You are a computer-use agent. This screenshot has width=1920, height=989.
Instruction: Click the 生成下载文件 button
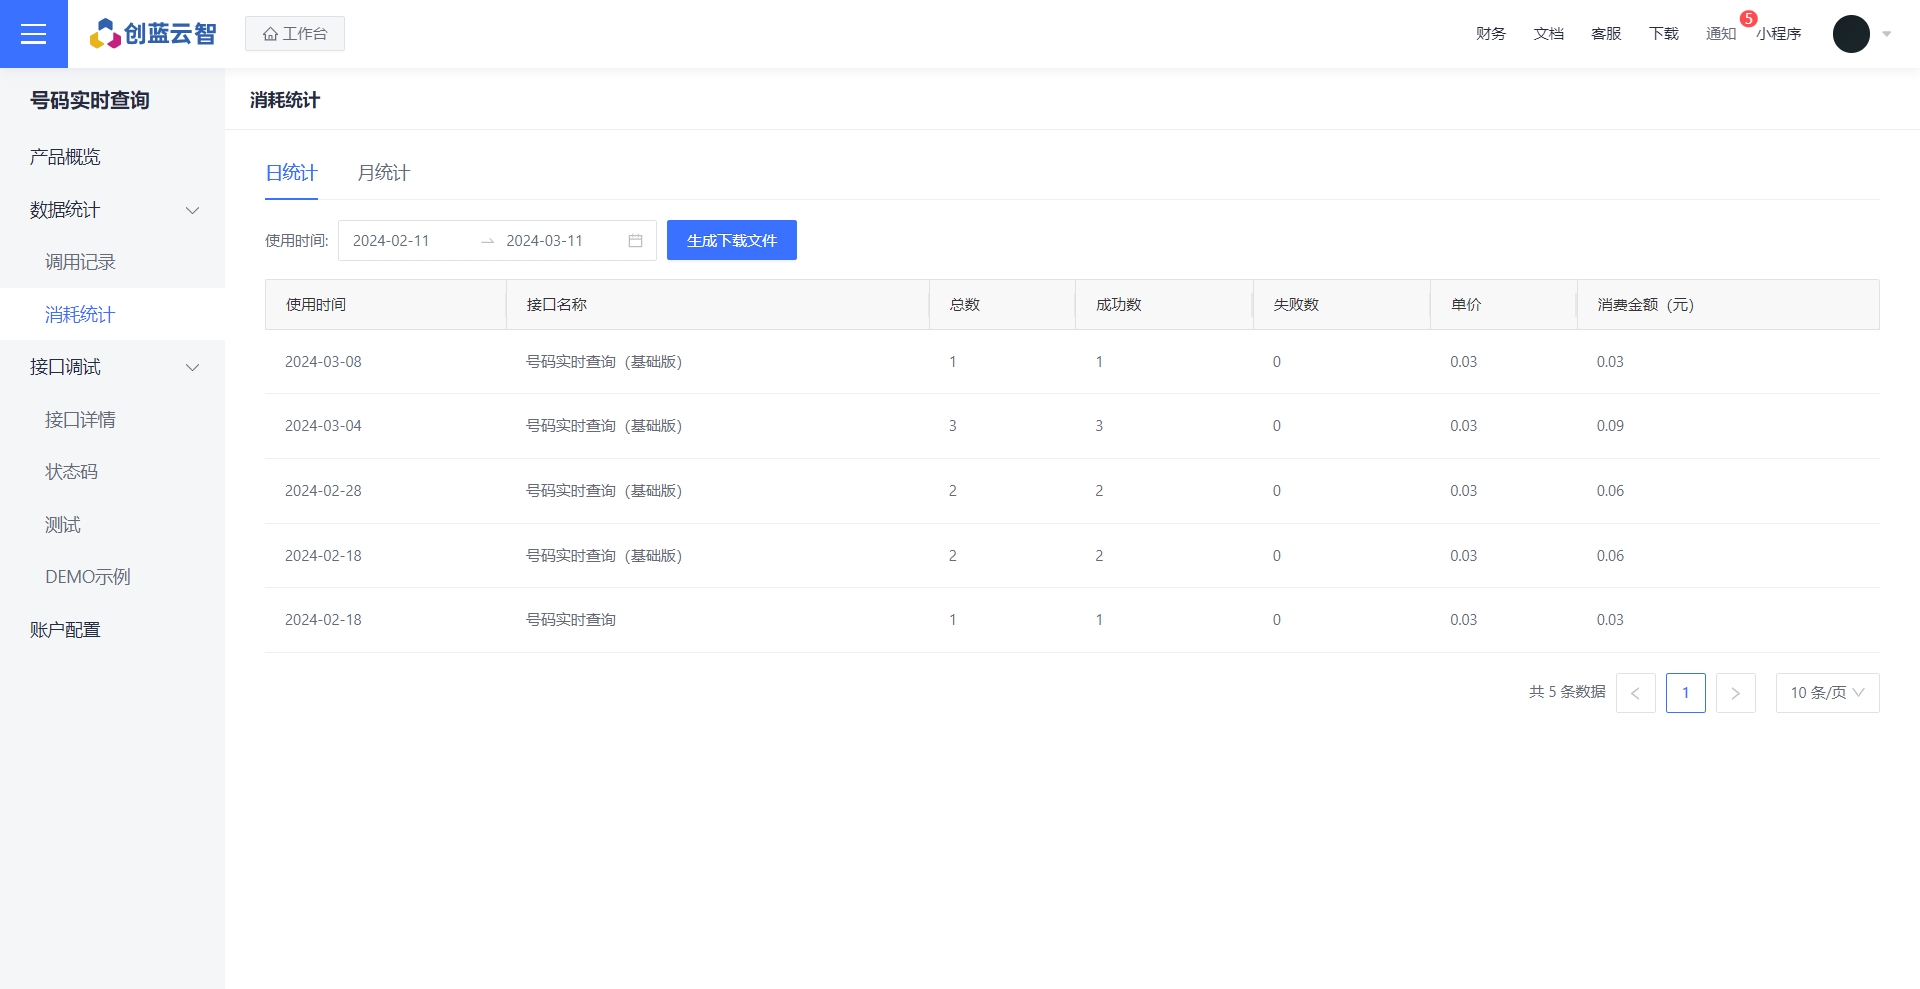731,241
